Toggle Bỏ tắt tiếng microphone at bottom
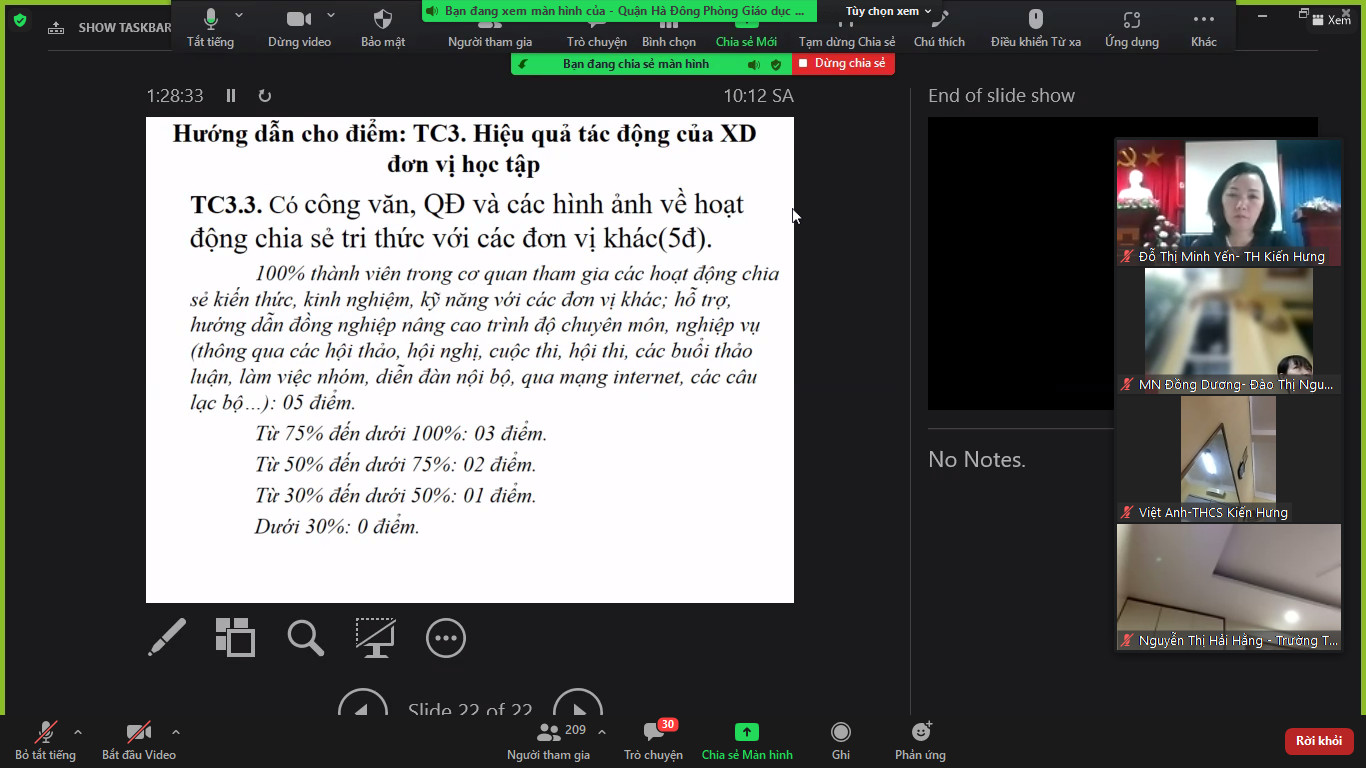The height and width of the screenshot is (768, 1366). (x=45, y=740)
